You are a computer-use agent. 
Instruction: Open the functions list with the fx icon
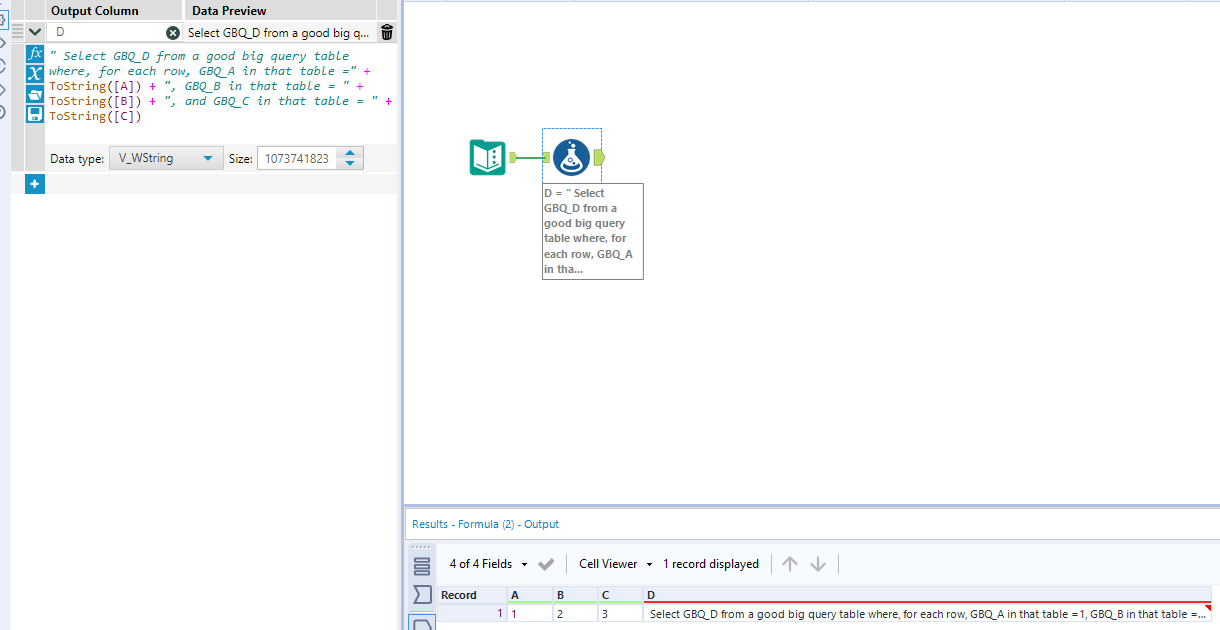(34, 55)
